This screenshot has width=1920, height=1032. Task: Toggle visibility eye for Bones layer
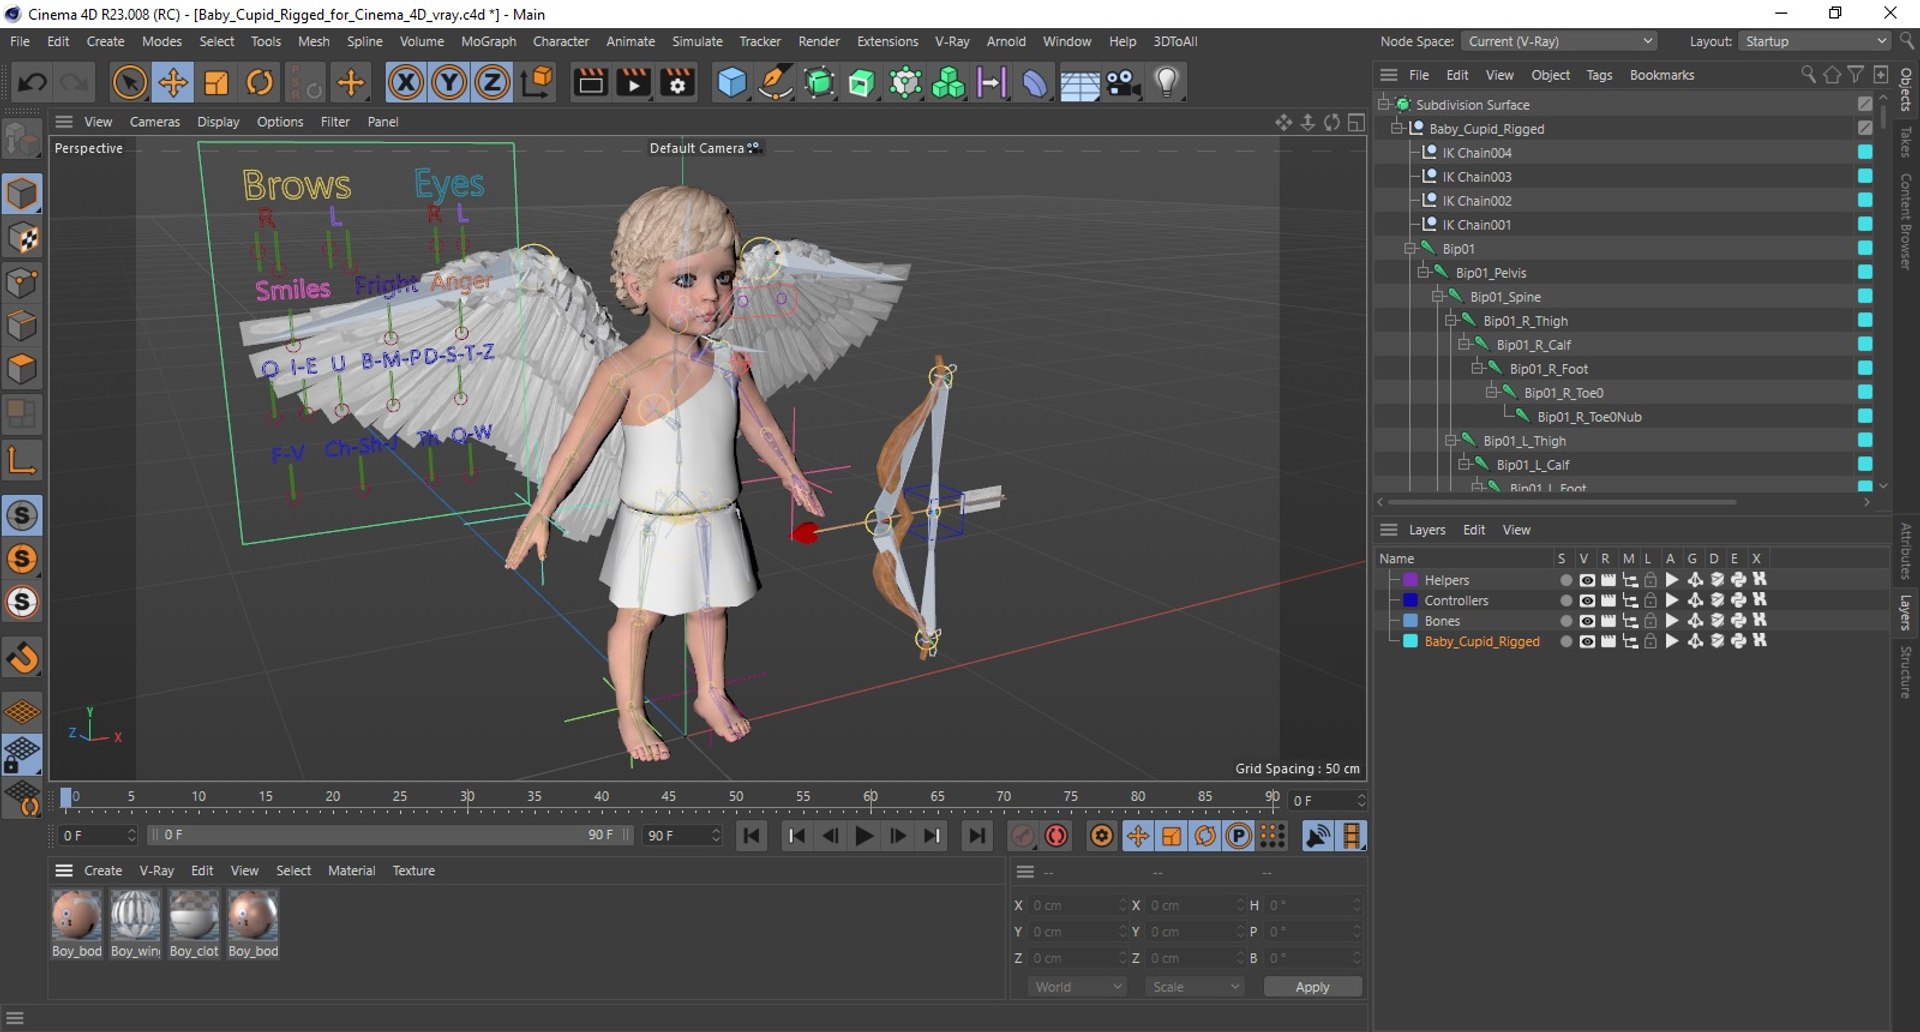pos(1587,621)
